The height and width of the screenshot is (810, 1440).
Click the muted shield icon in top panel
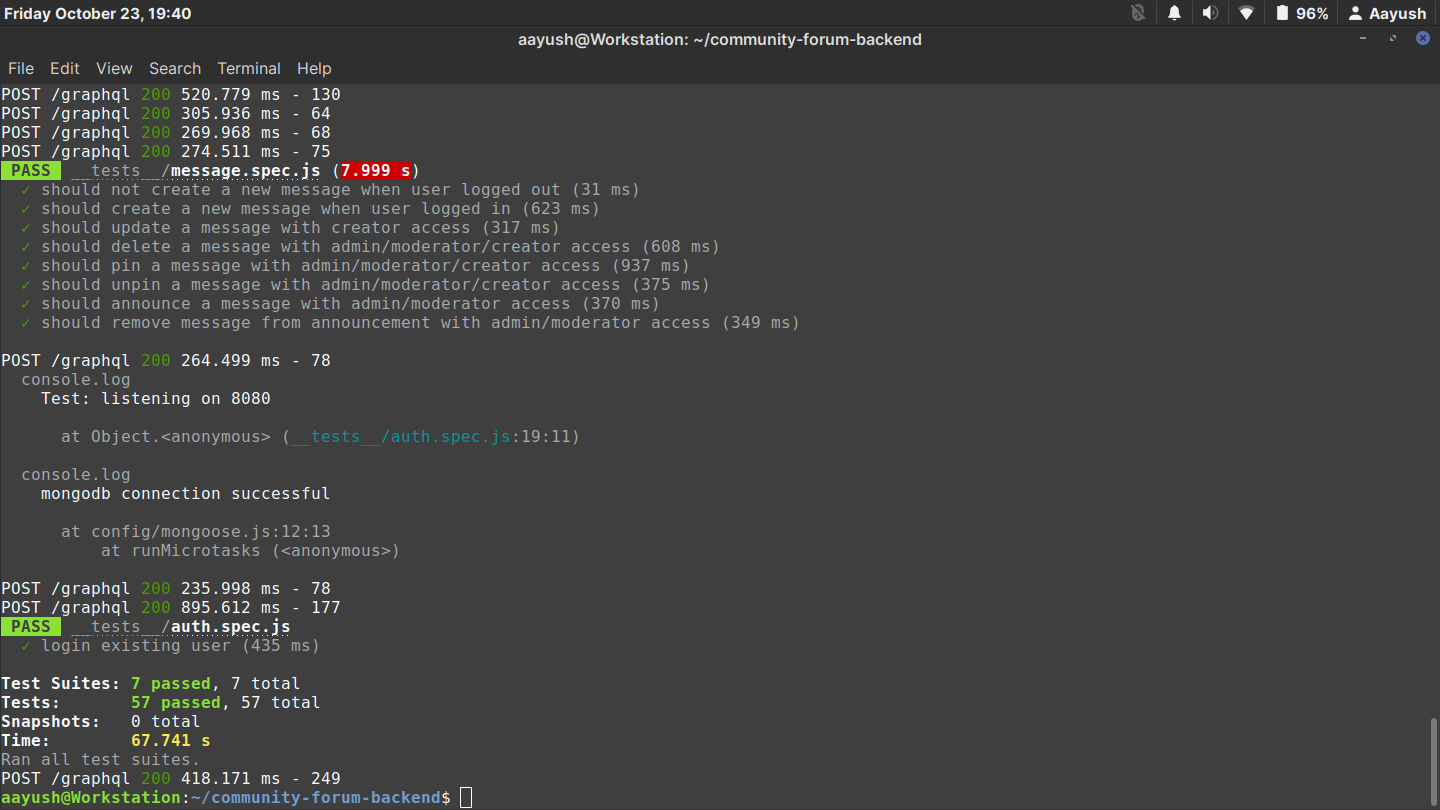1138,13
